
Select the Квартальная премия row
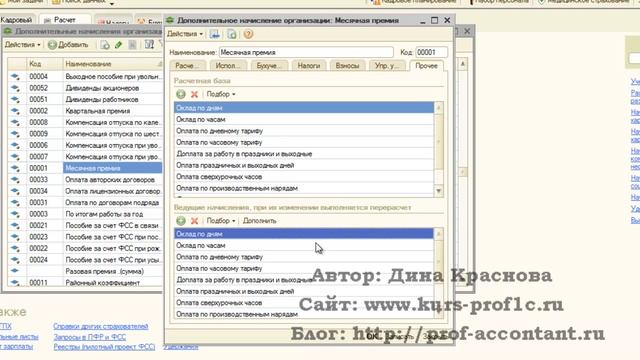85,111
